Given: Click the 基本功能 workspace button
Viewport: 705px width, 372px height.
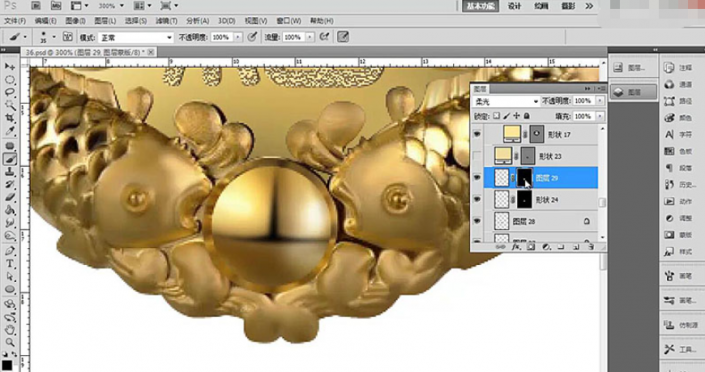Looking at the screenshot, I should pos(481,6).
